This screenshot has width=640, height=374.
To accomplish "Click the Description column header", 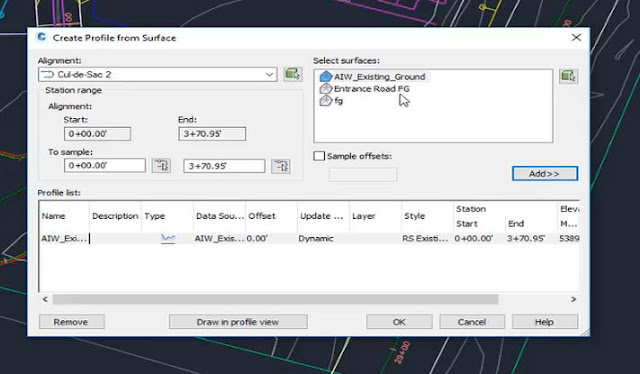I will click(115, 216).
